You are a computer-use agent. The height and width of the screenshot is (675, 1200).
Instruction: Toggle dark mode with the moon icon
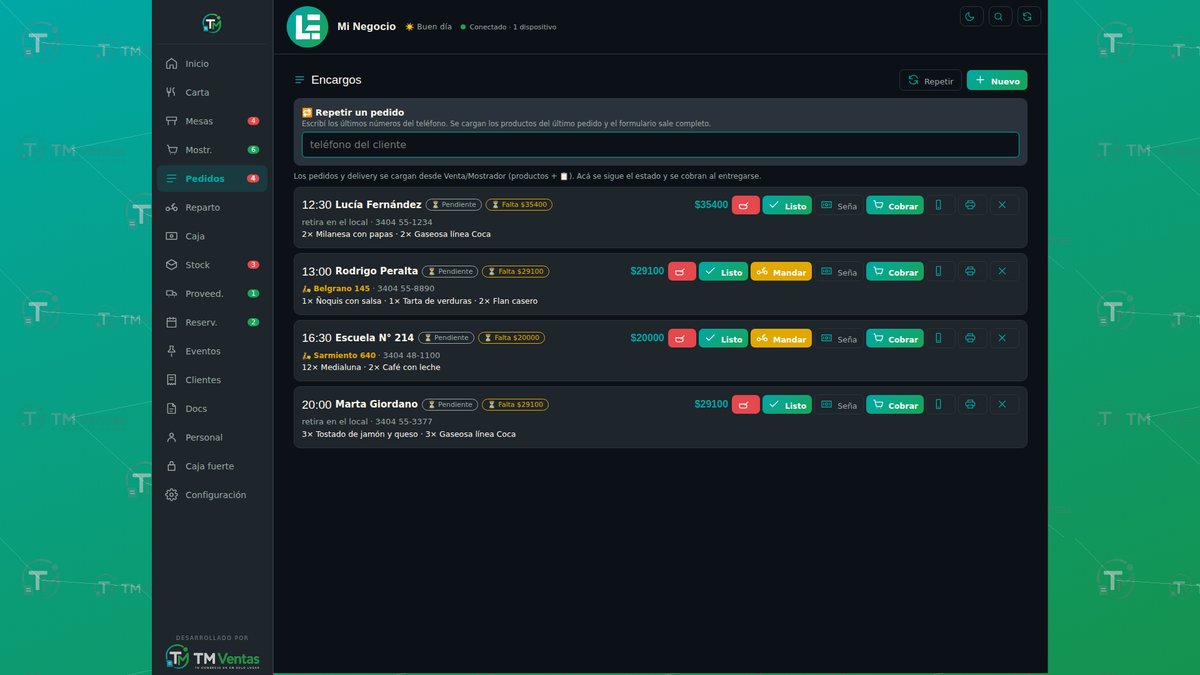971,16
